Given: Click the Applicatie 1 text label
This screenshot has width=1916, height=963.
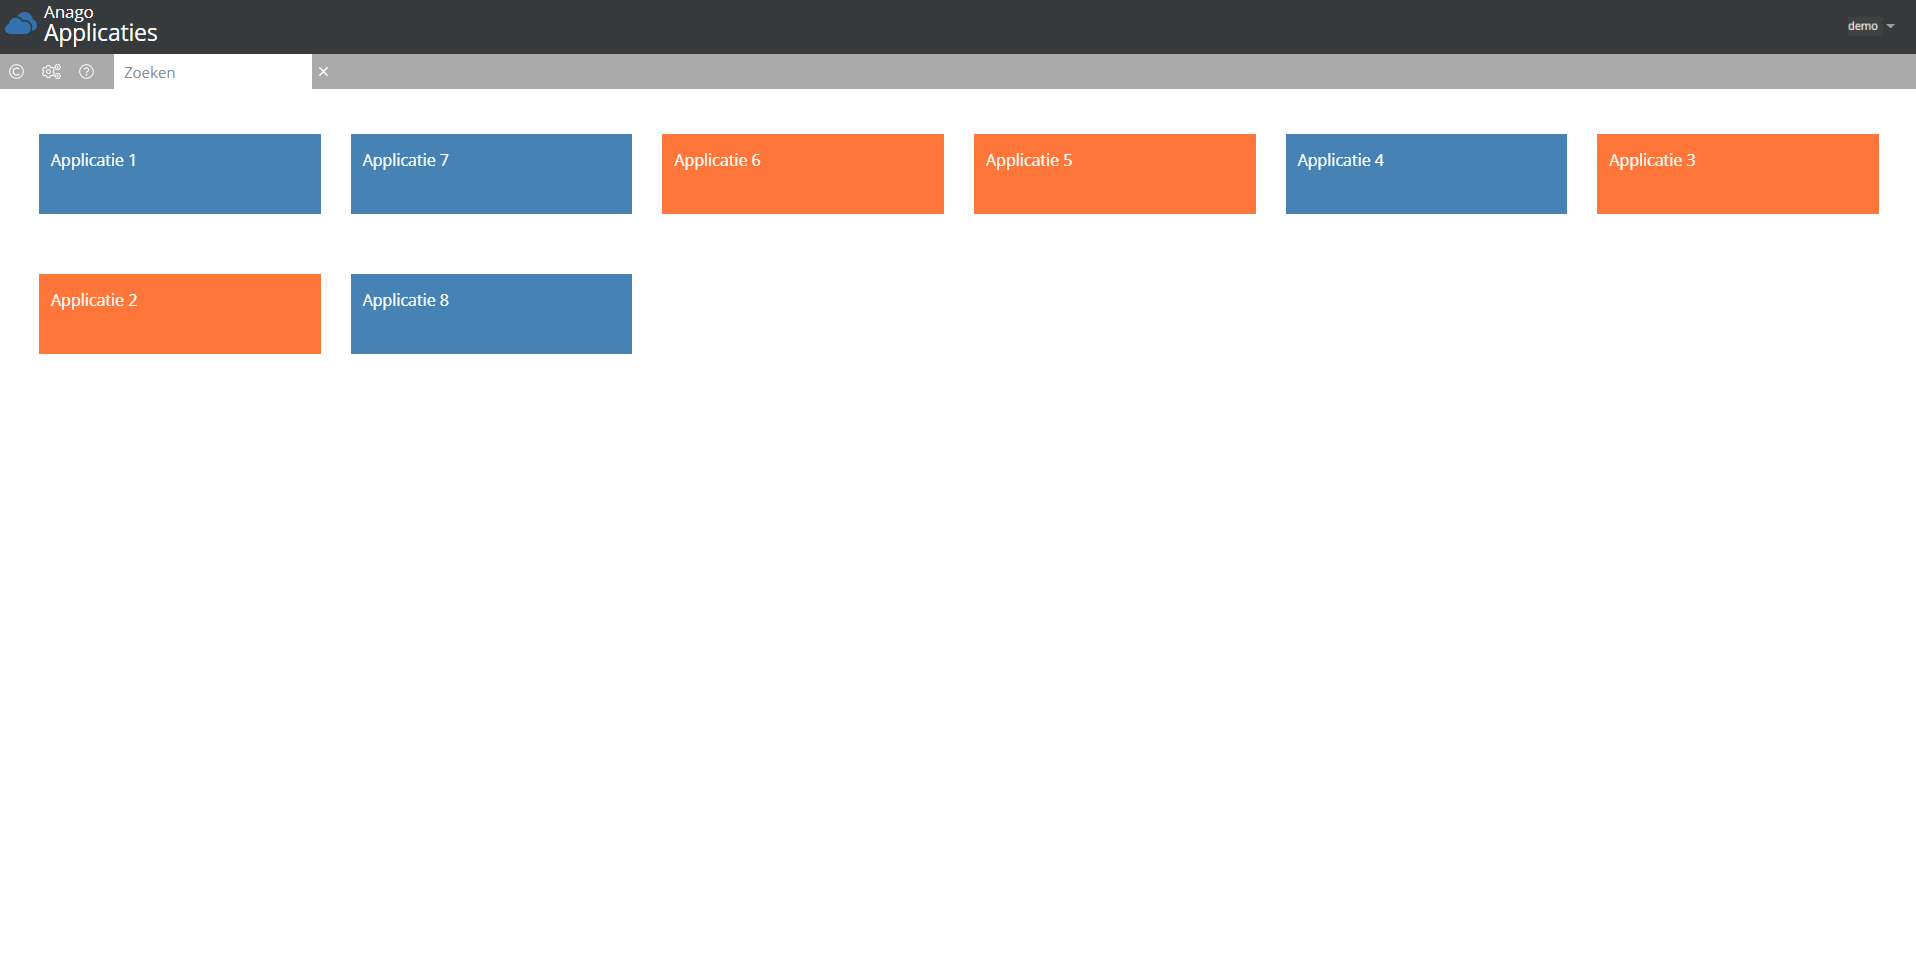Looking at the screenshot, I should tap(93, 160).
